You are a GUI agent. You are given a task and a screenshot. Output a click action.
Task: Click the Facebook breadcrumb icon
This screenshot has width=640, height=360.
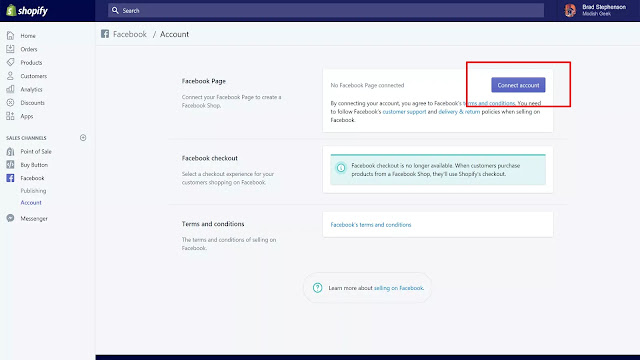coord(105,34)
